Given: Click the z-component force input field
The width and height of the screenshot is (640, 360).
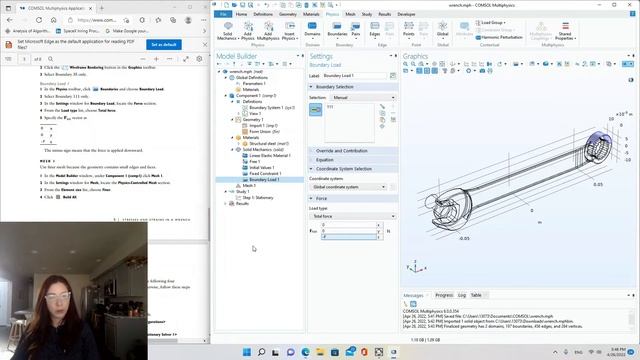Looking at the screenshot, I should pyautogui.click(x=349, y=237).
